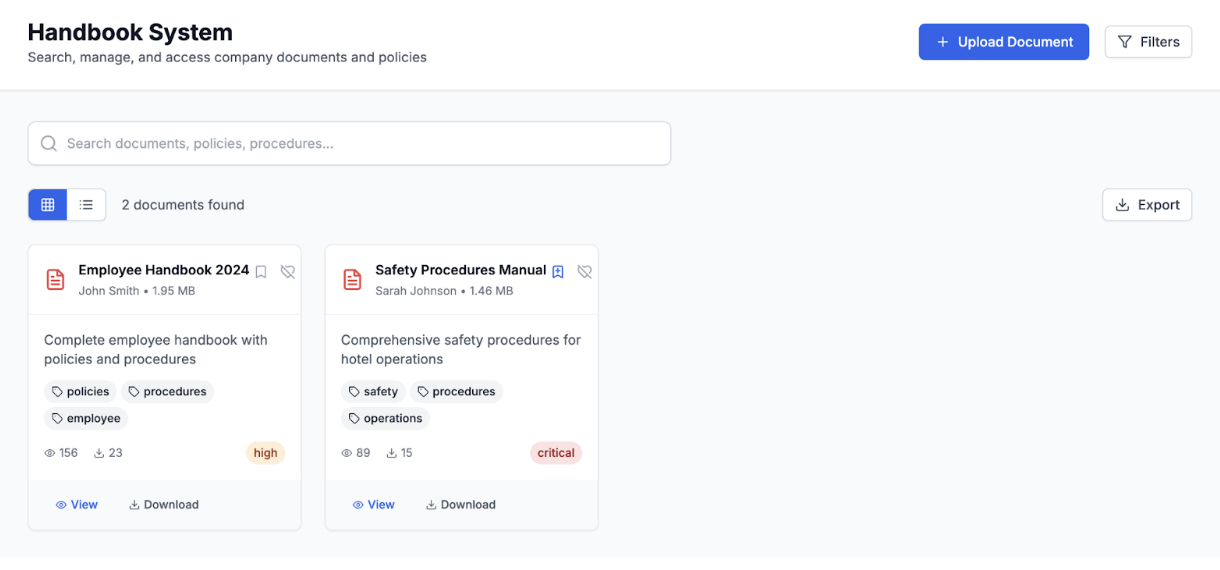Toggle bookmark on Employee Handbook 2024

pyautogui.click(x=261, y=272)
